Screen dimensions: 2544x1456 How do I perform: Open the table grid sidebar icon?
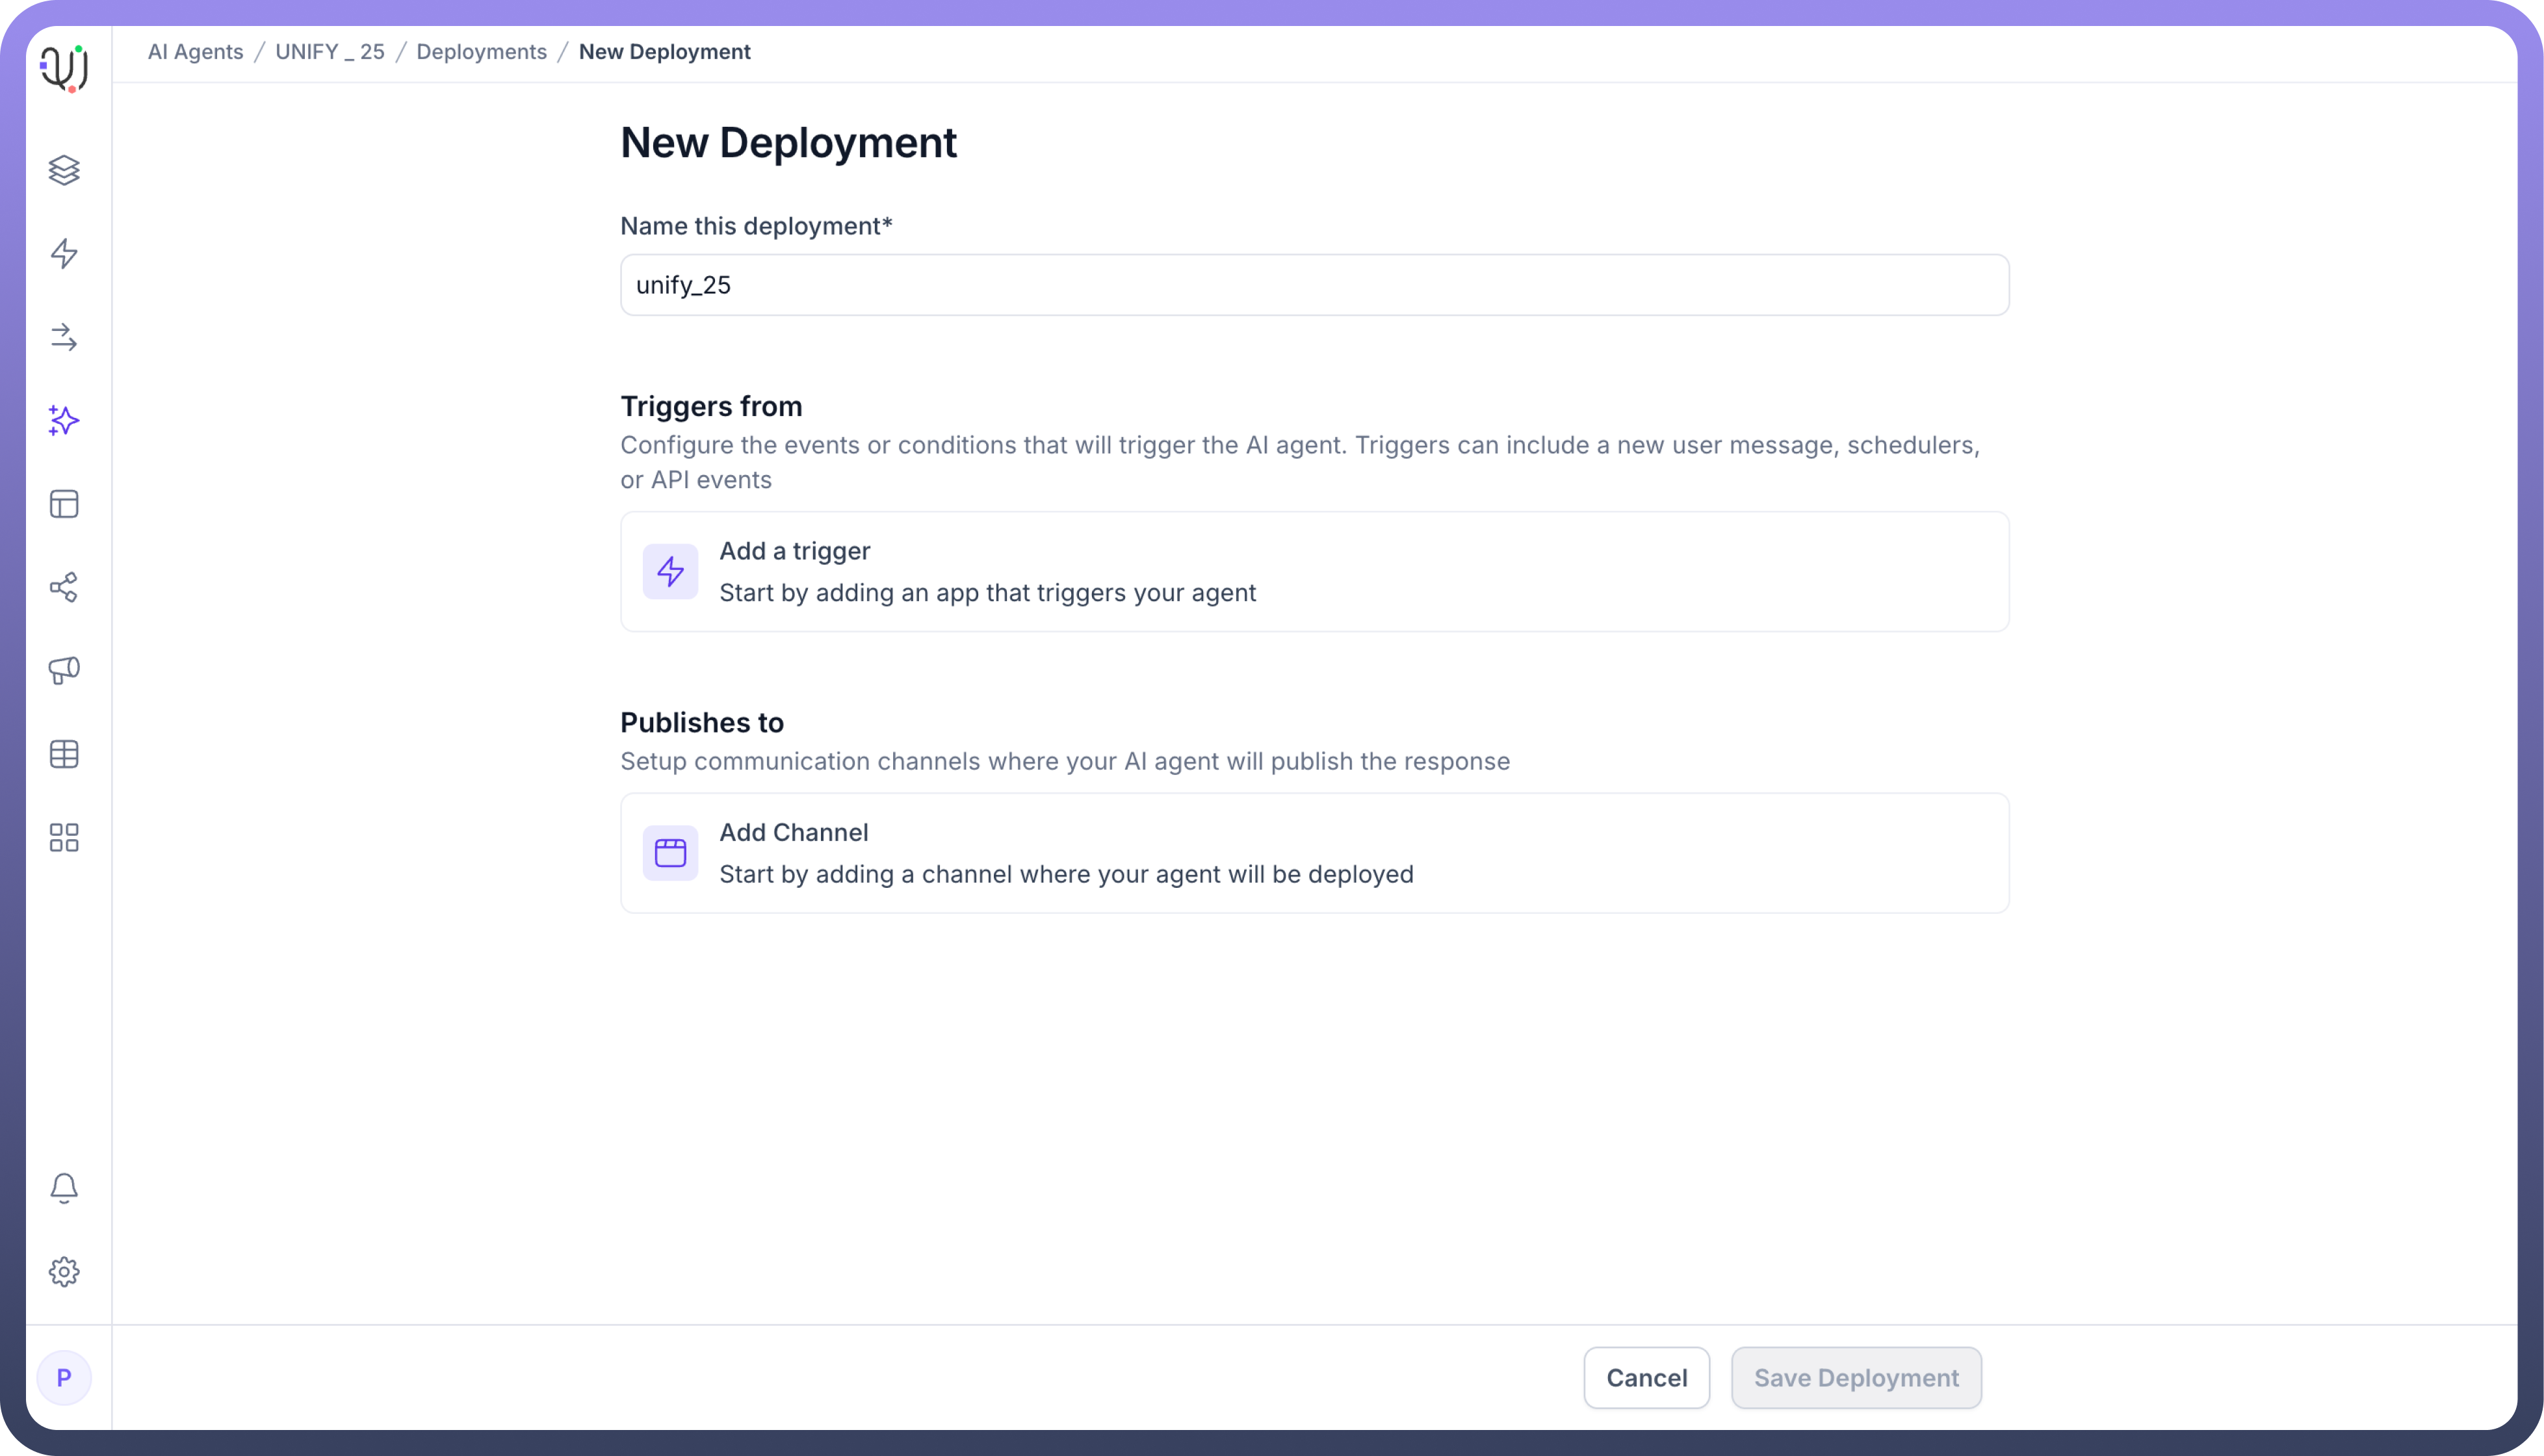click(64, 754)
